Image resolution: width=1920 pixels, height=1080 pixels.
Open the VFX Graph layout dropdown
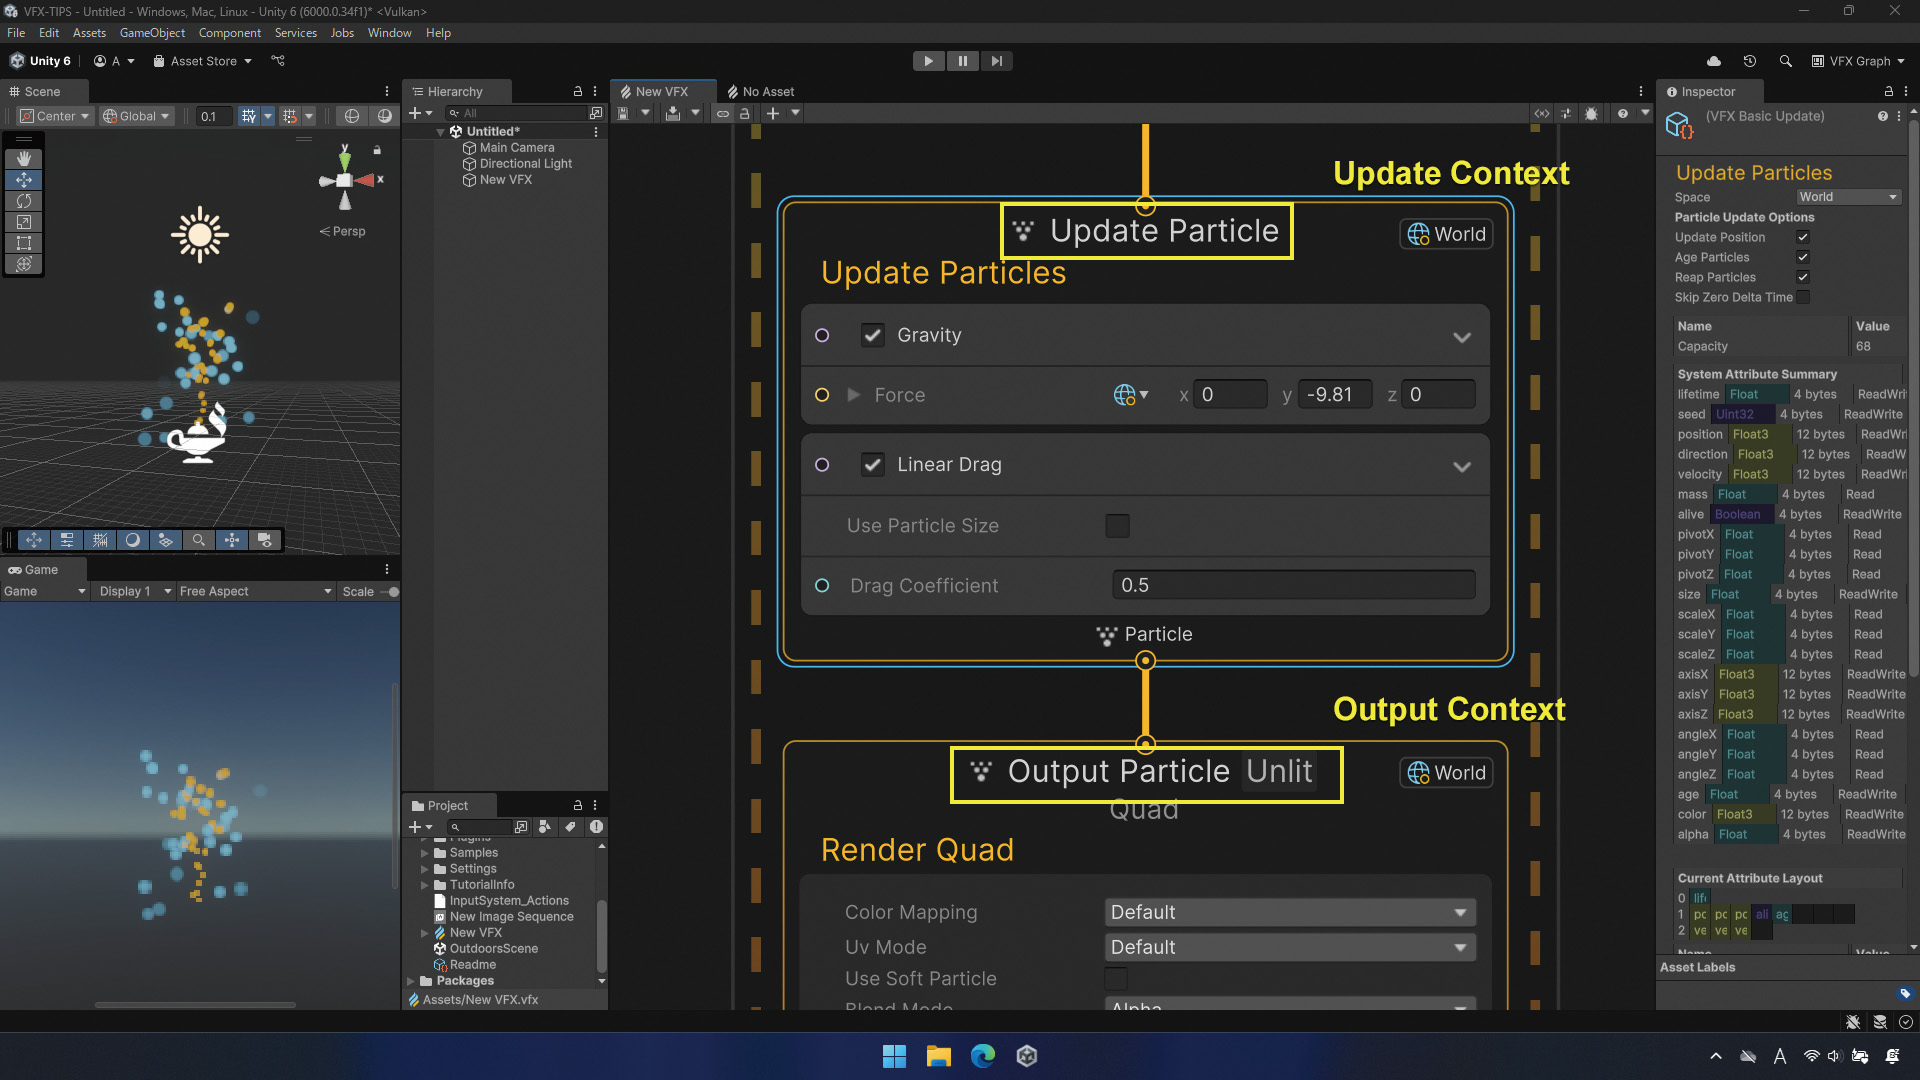1858,61
